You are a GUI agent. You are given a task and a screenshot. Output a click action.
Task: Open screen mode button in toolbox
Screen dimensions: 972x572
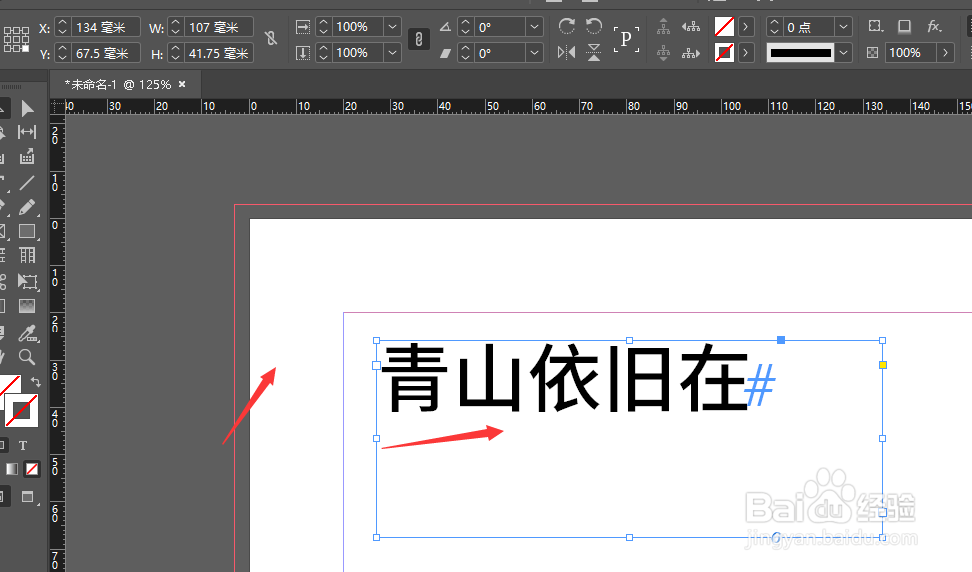click(28, 496)
